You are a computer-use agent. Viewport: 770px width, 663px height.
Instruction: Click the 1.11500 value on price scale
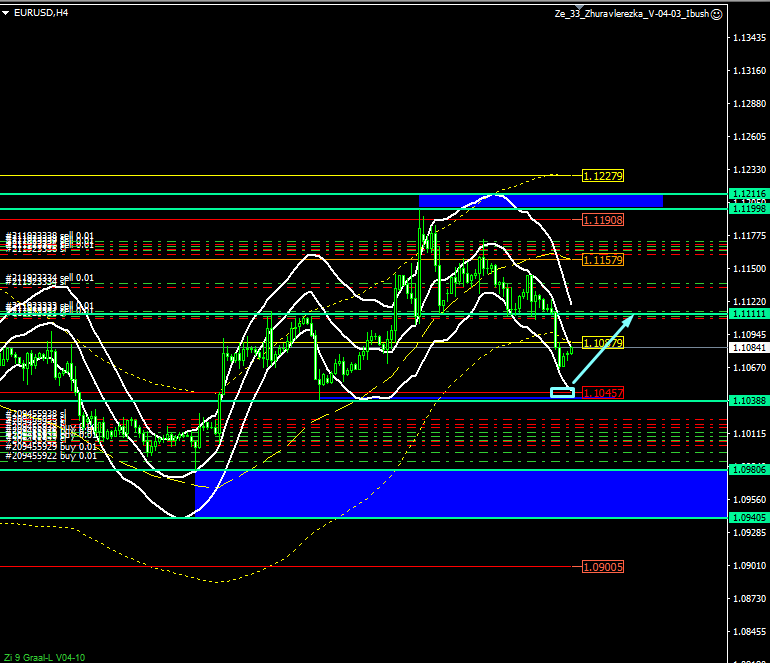tap(749, 269)
